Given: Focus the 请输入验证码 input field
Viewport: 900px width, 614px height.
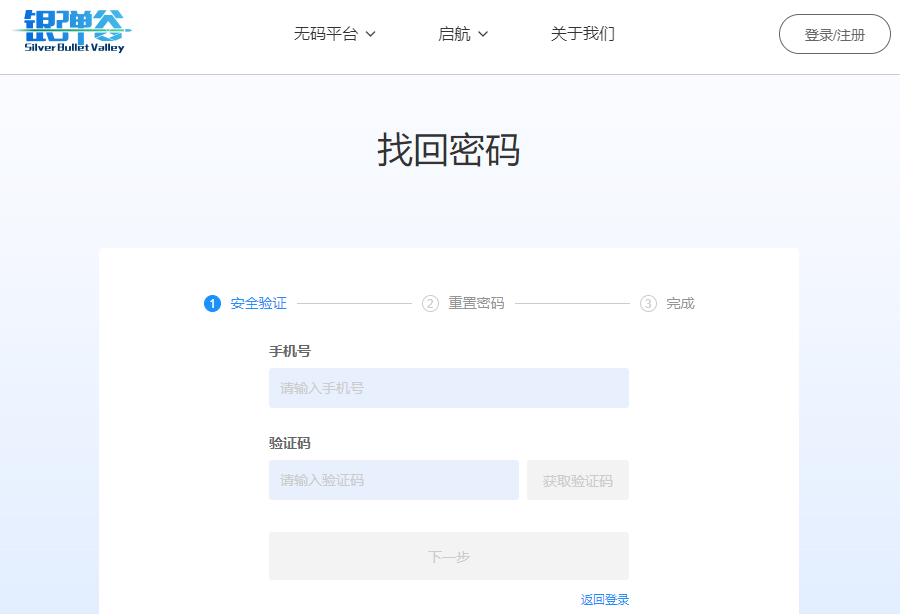Looking at the screenshot, I should pyautogui.click(x=393, y=480).
